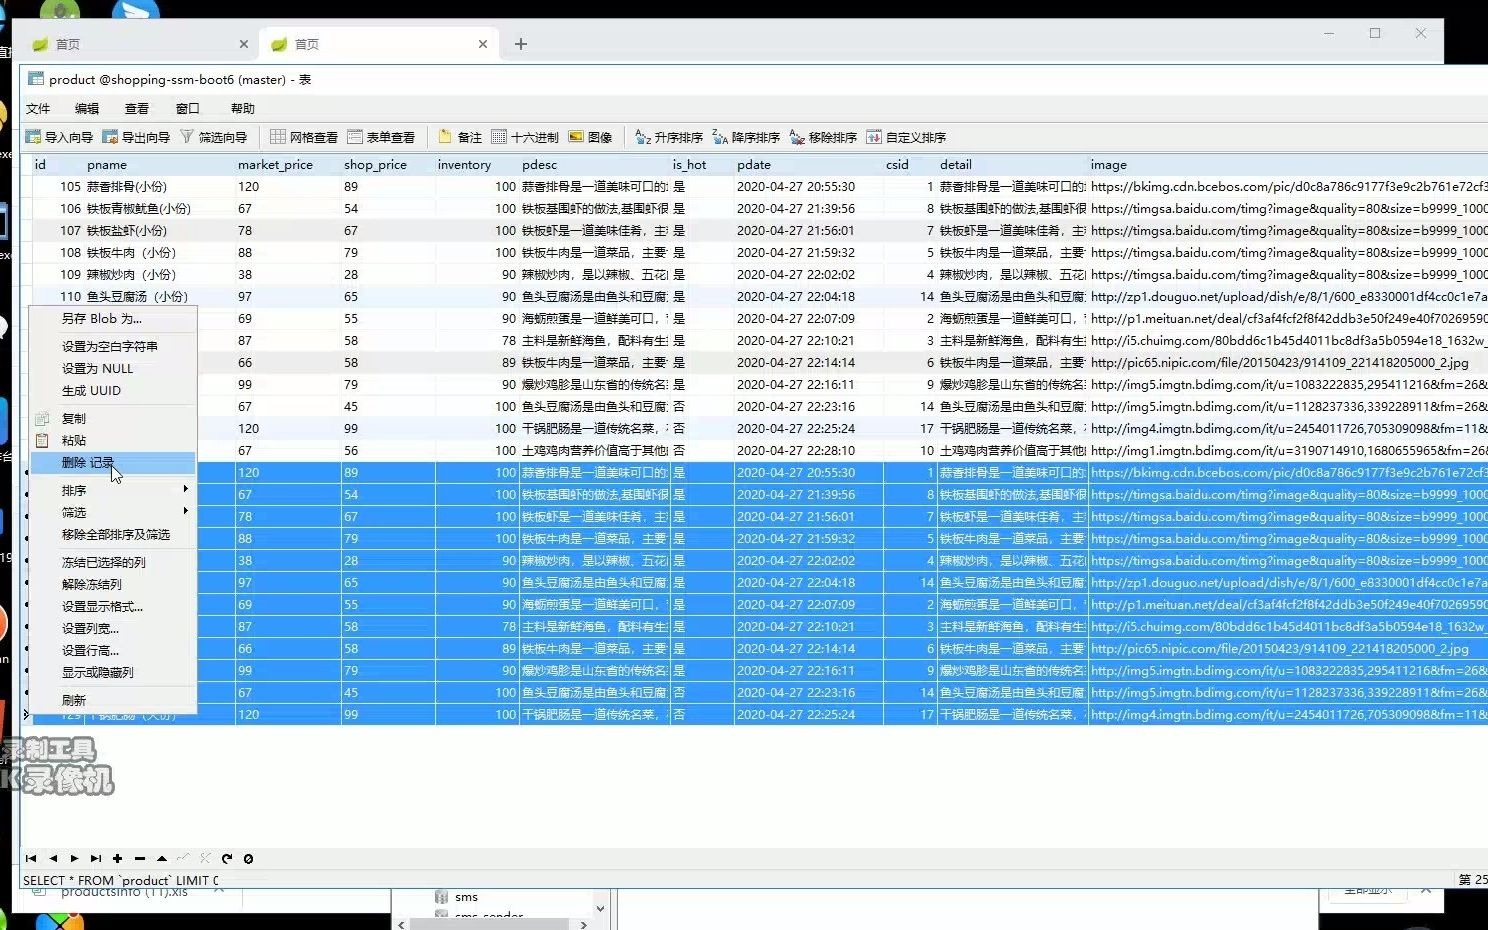This screenshot has width=1488, height=930.
Task: Click the pname column header
Action: [158, 164]
